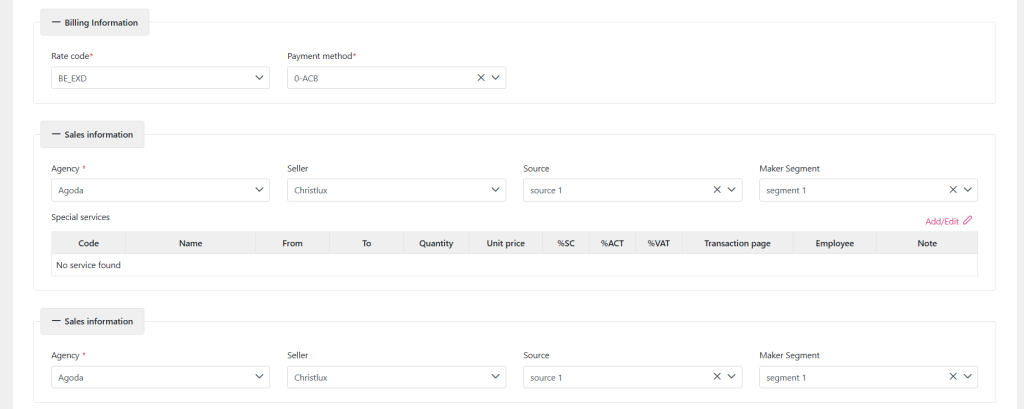
Task: Click the pencil icon beside Add/Edit
Action: (x=967, y=221)
